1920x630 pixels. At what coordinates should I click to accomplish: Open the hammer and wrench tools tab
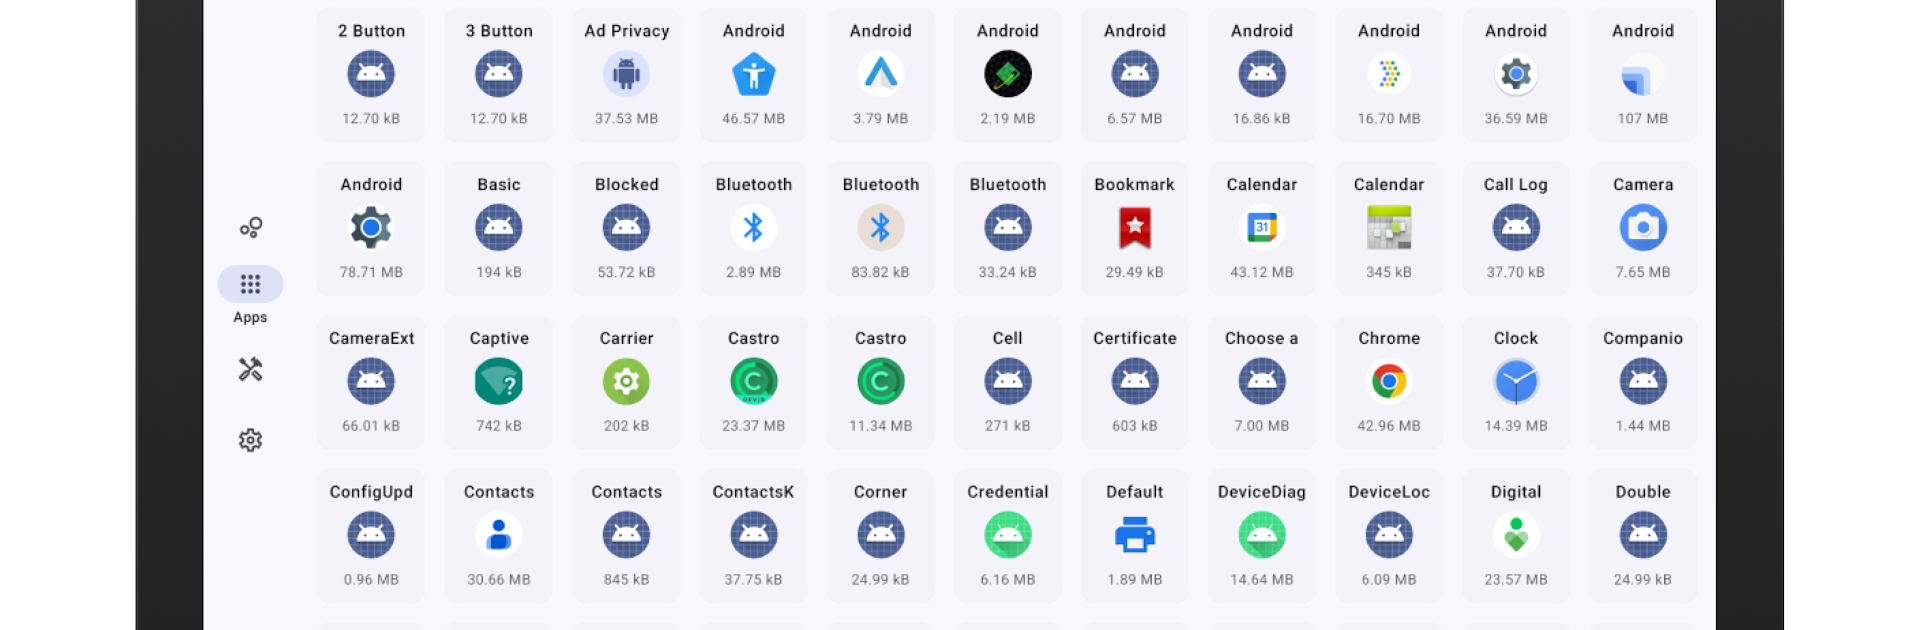pos(250,369)
